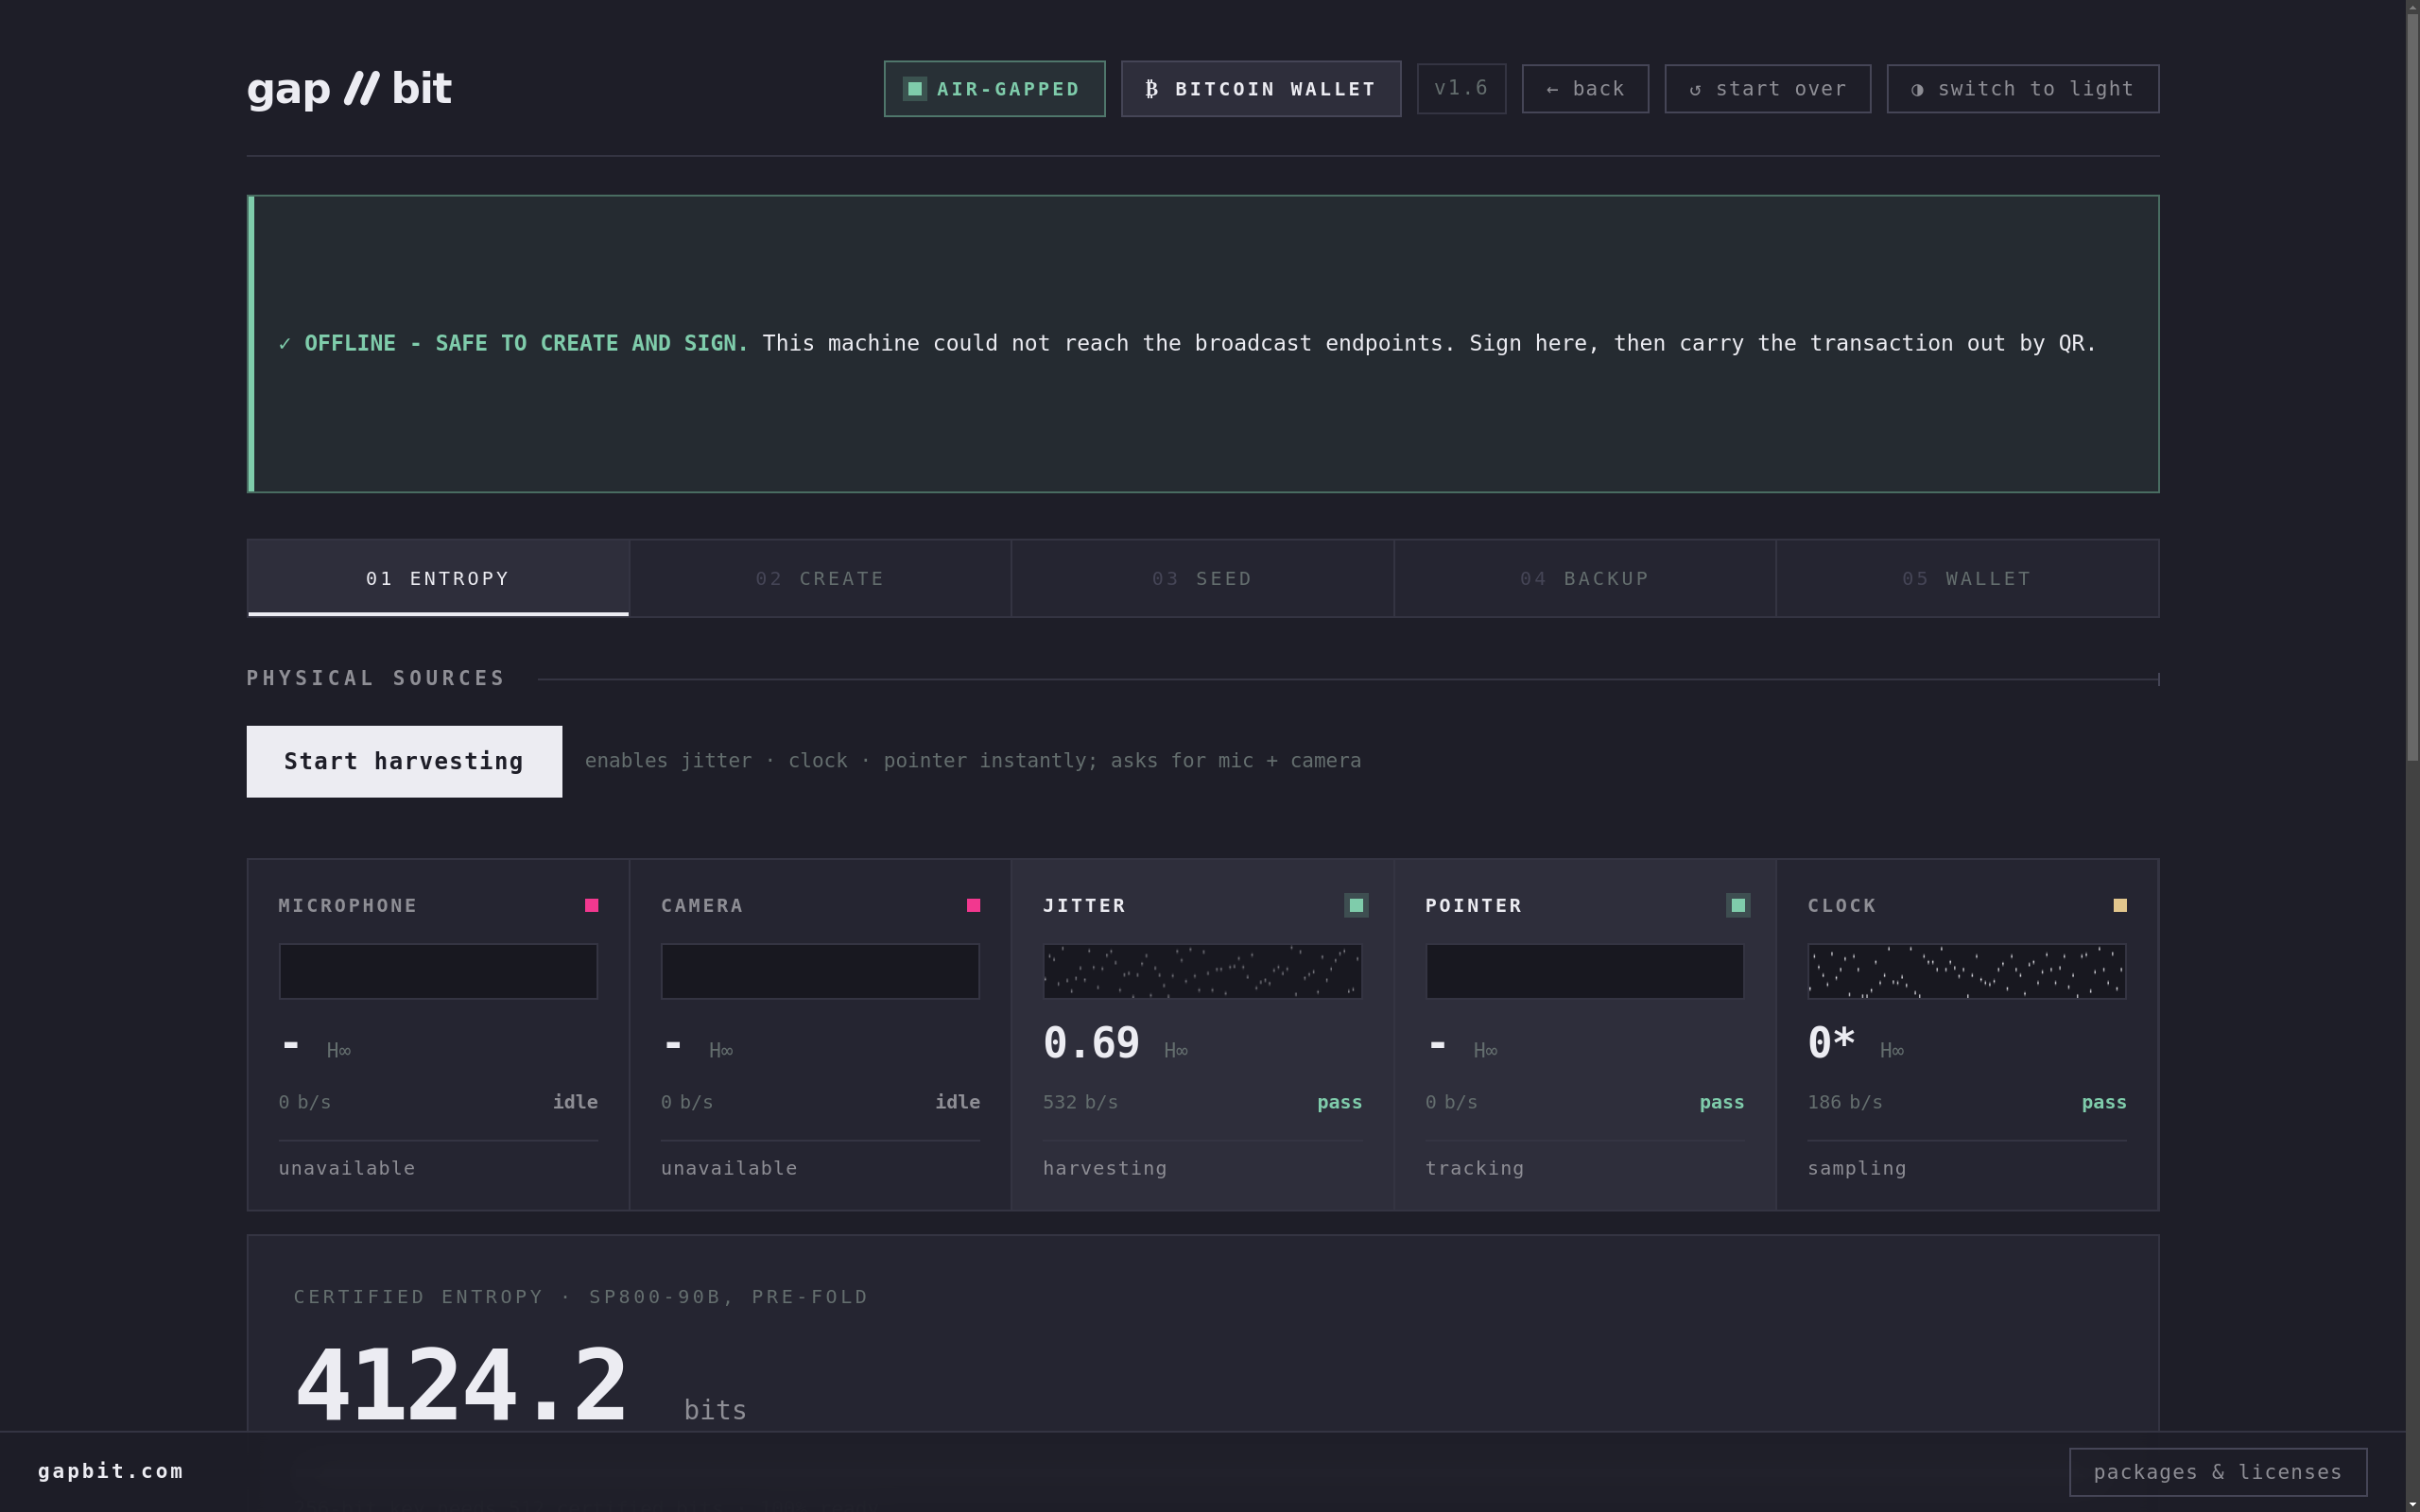Click the MICROPHONE card title

(348, 905)
